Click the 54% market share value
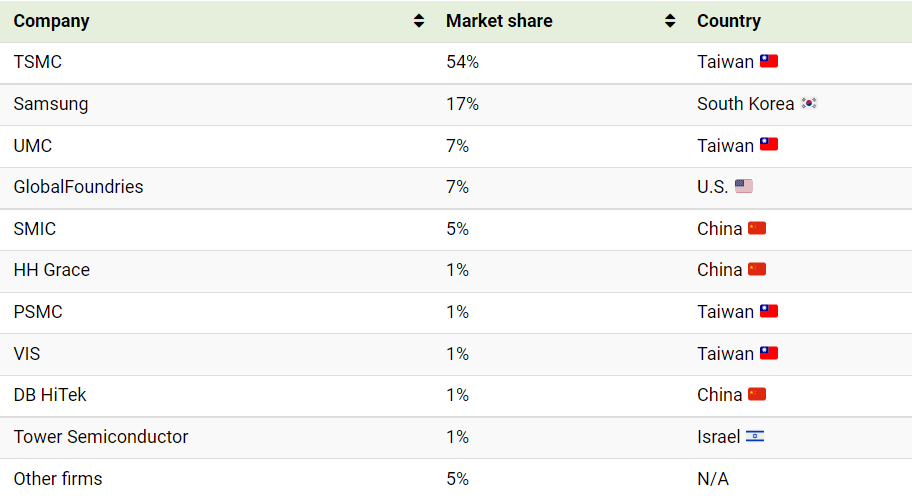 [x=462, y=62]
